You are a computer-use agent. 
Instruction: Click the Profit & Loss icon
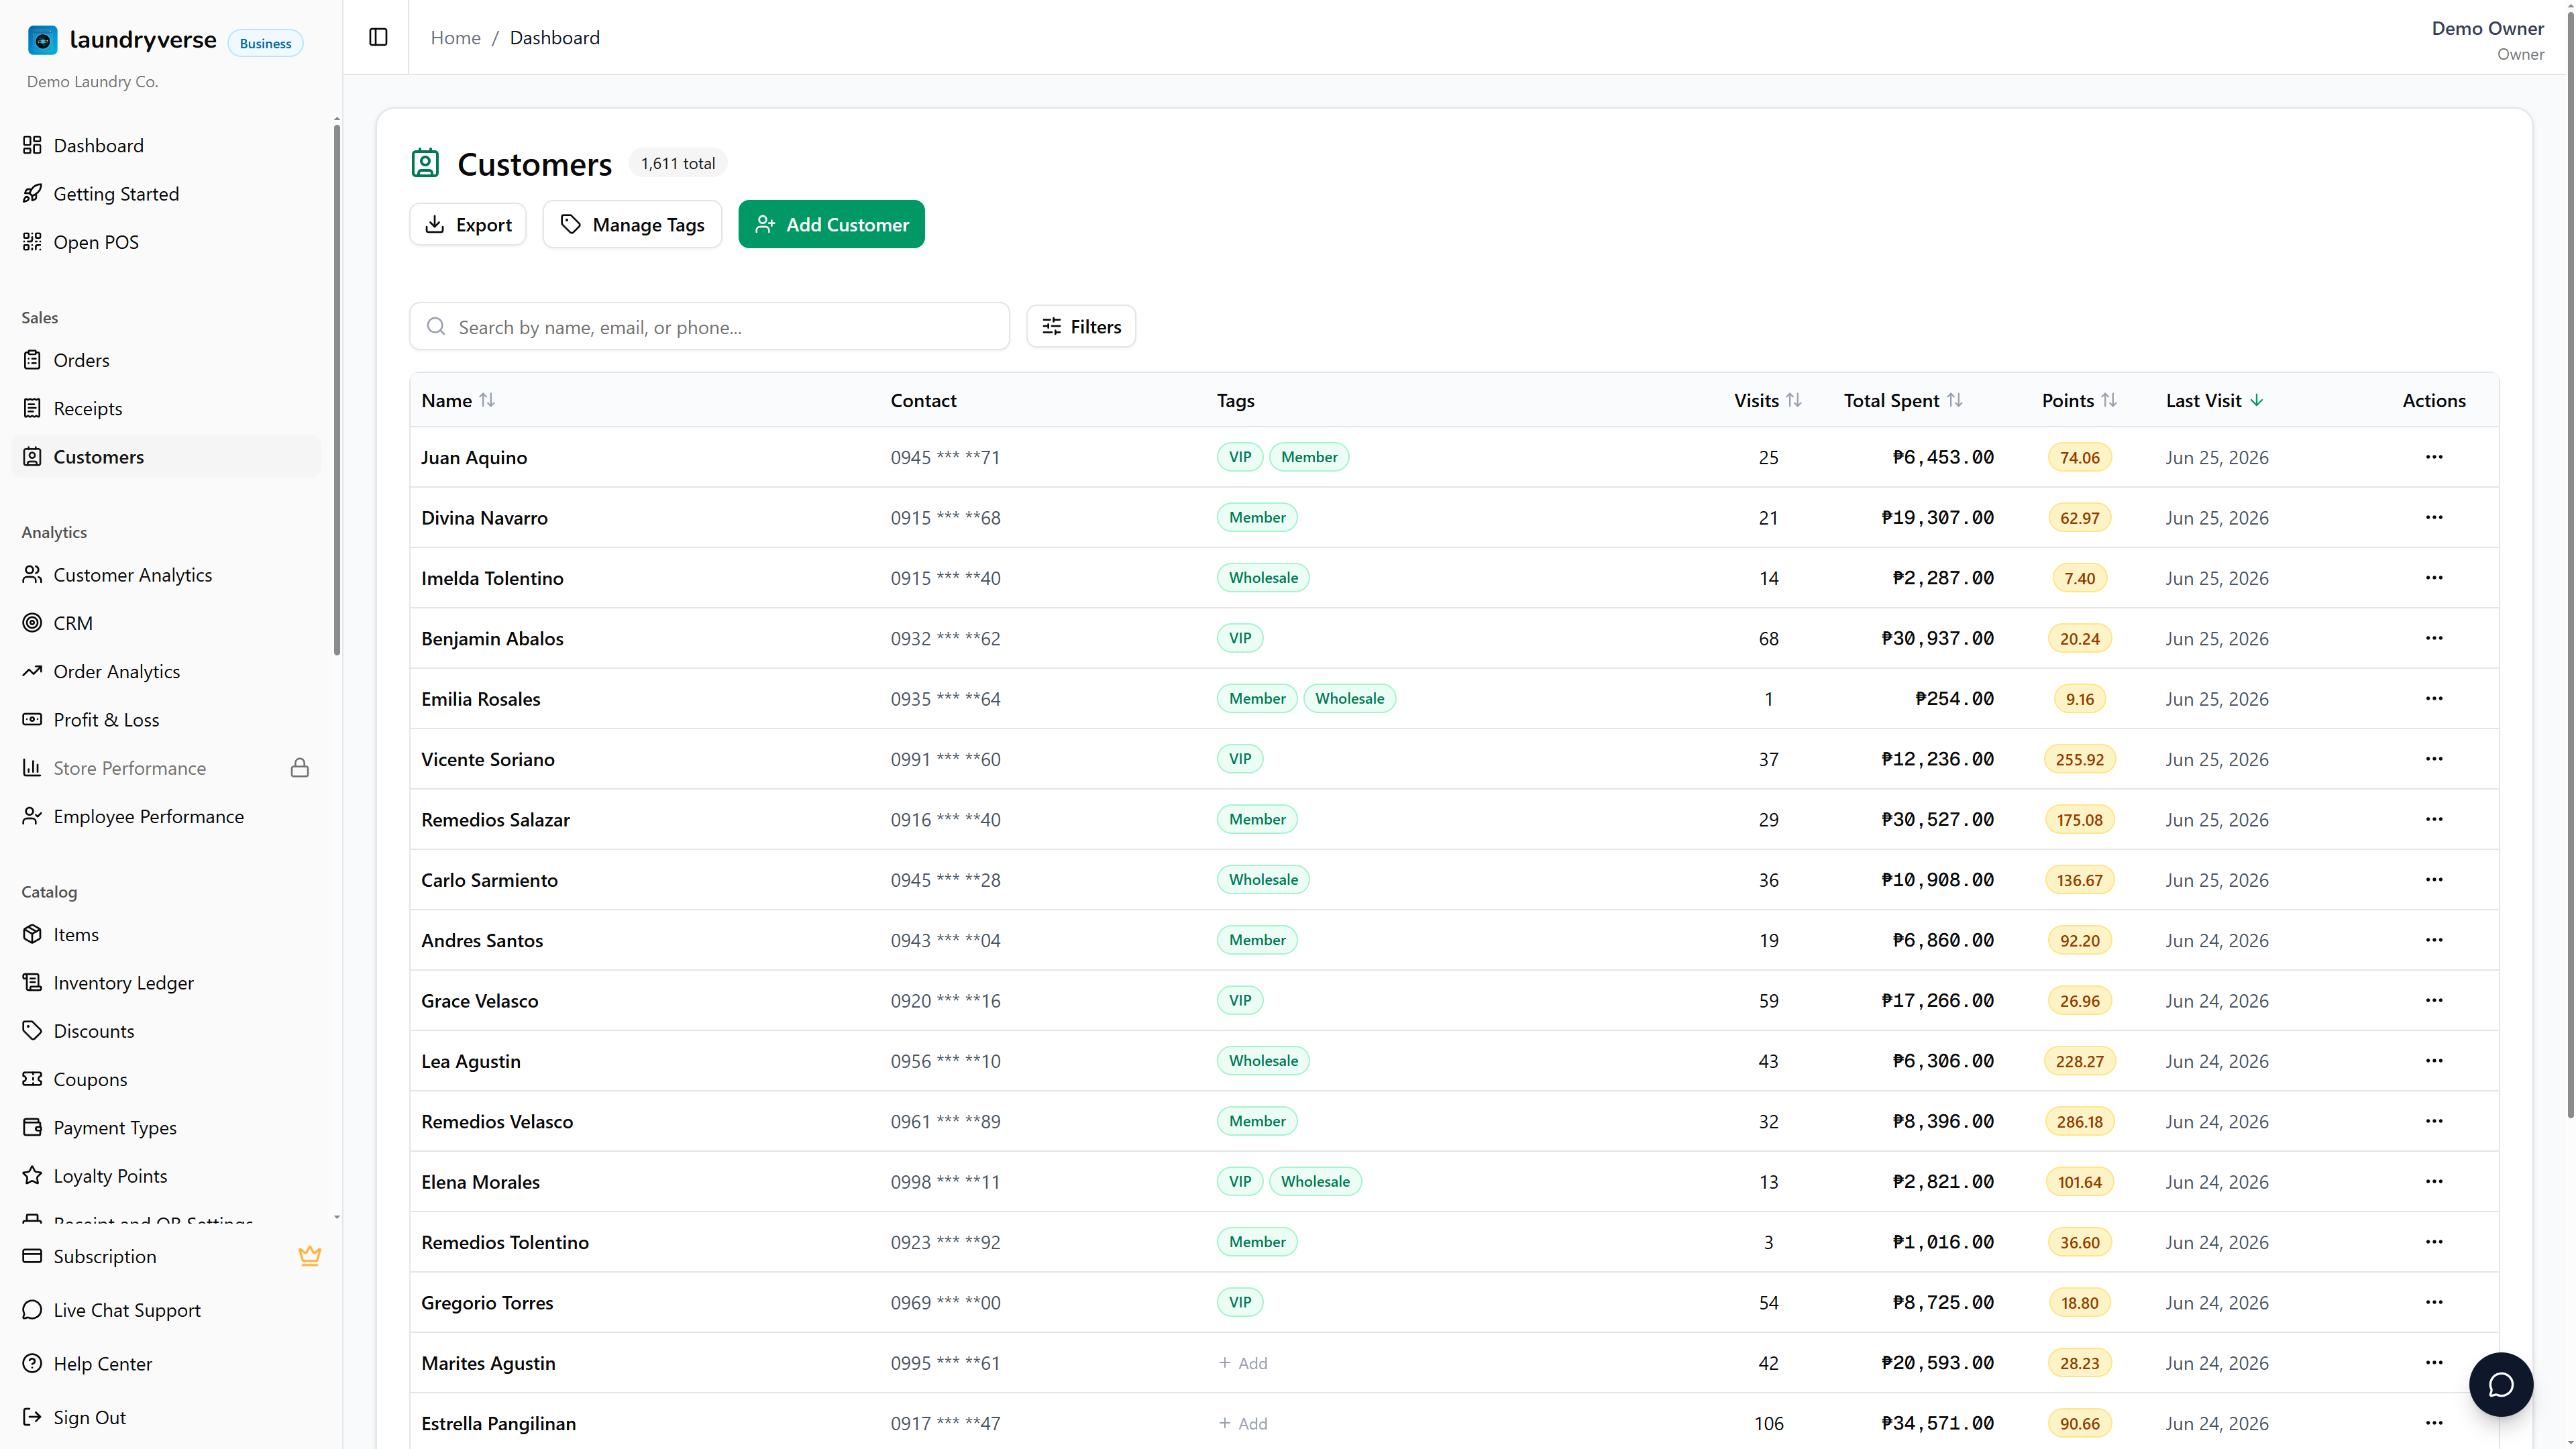(x=32, y=720)
